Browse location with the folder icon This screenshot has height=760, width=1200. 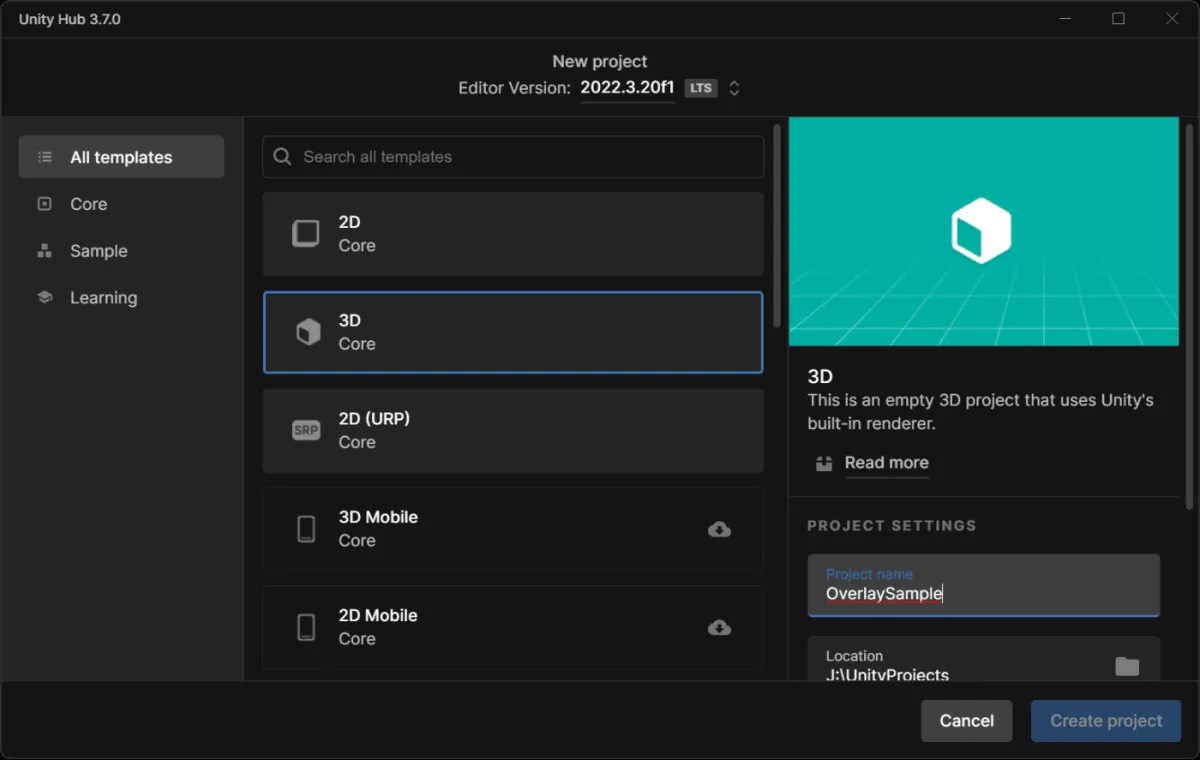tap(1127, 666)
